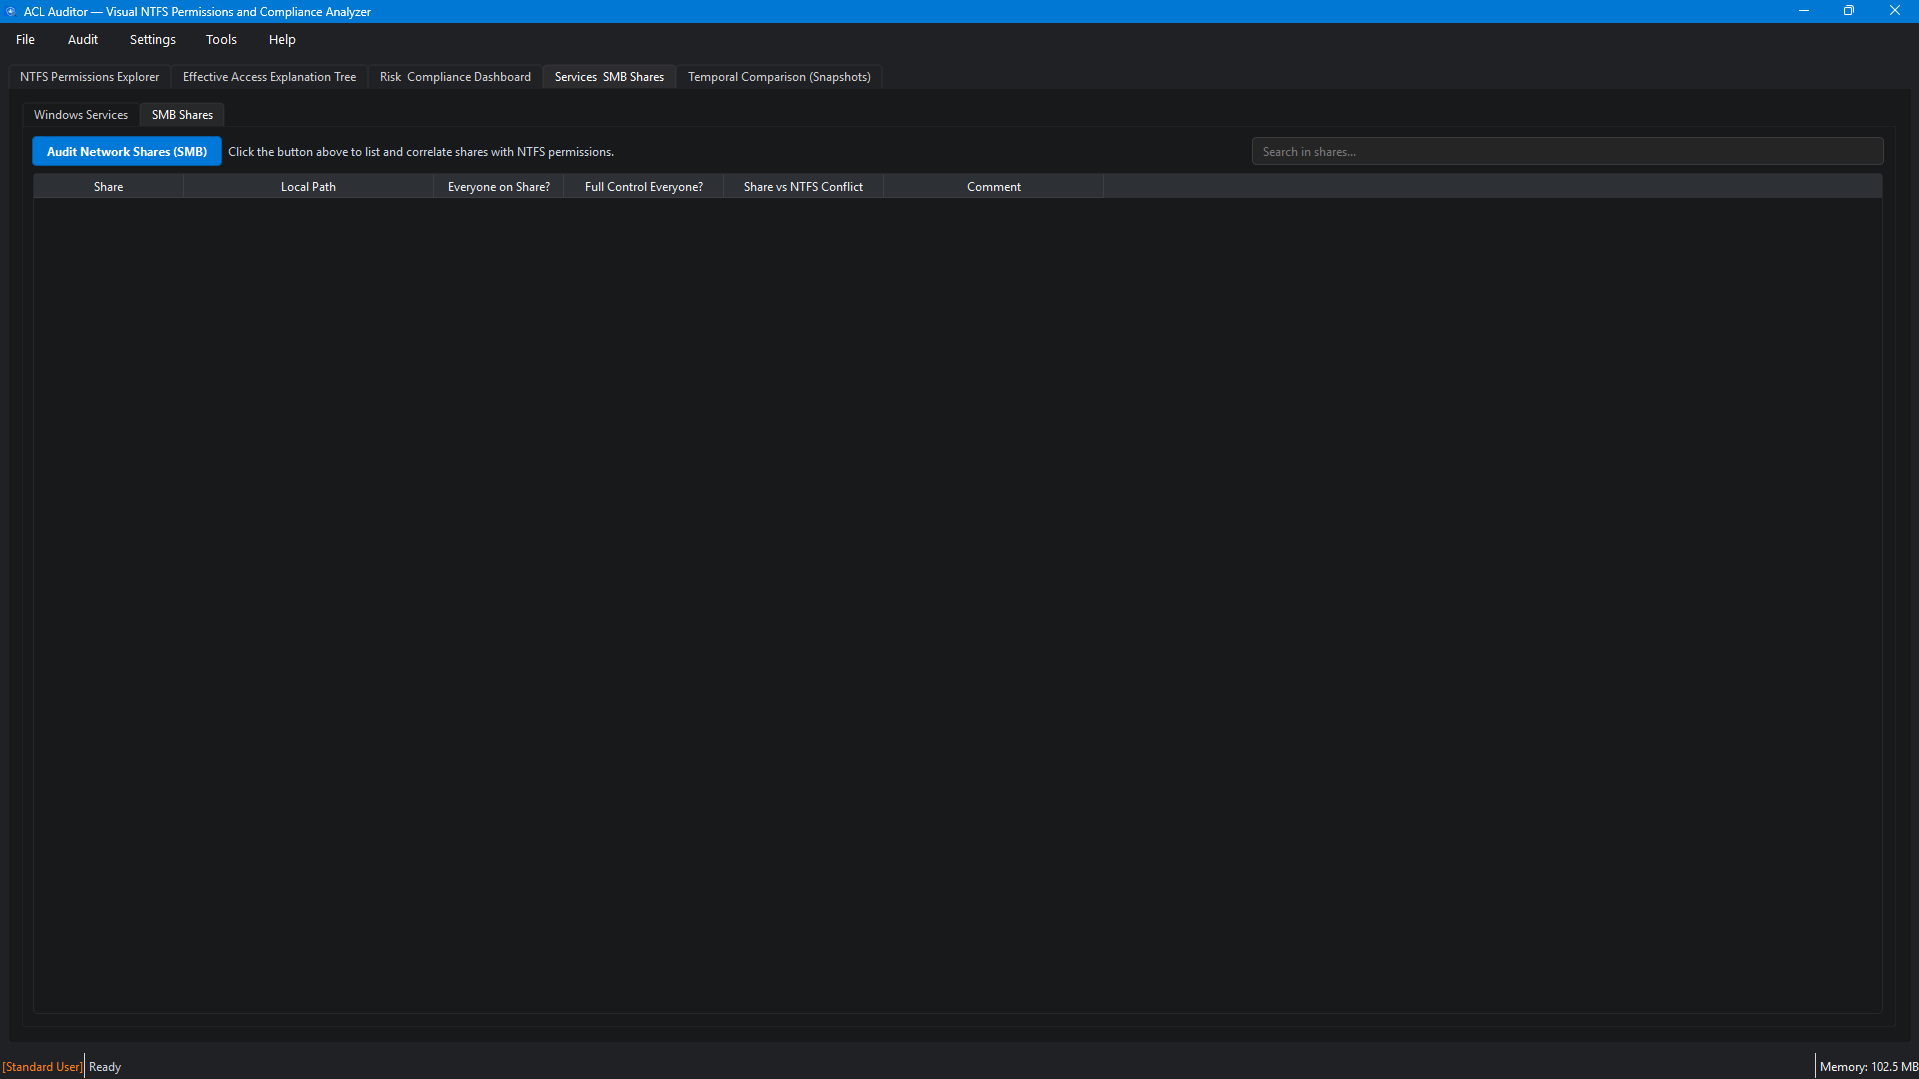Click the Ready status text
The height and width of the screenshot is (1079, 1919).
click(x=105, y=1067)
